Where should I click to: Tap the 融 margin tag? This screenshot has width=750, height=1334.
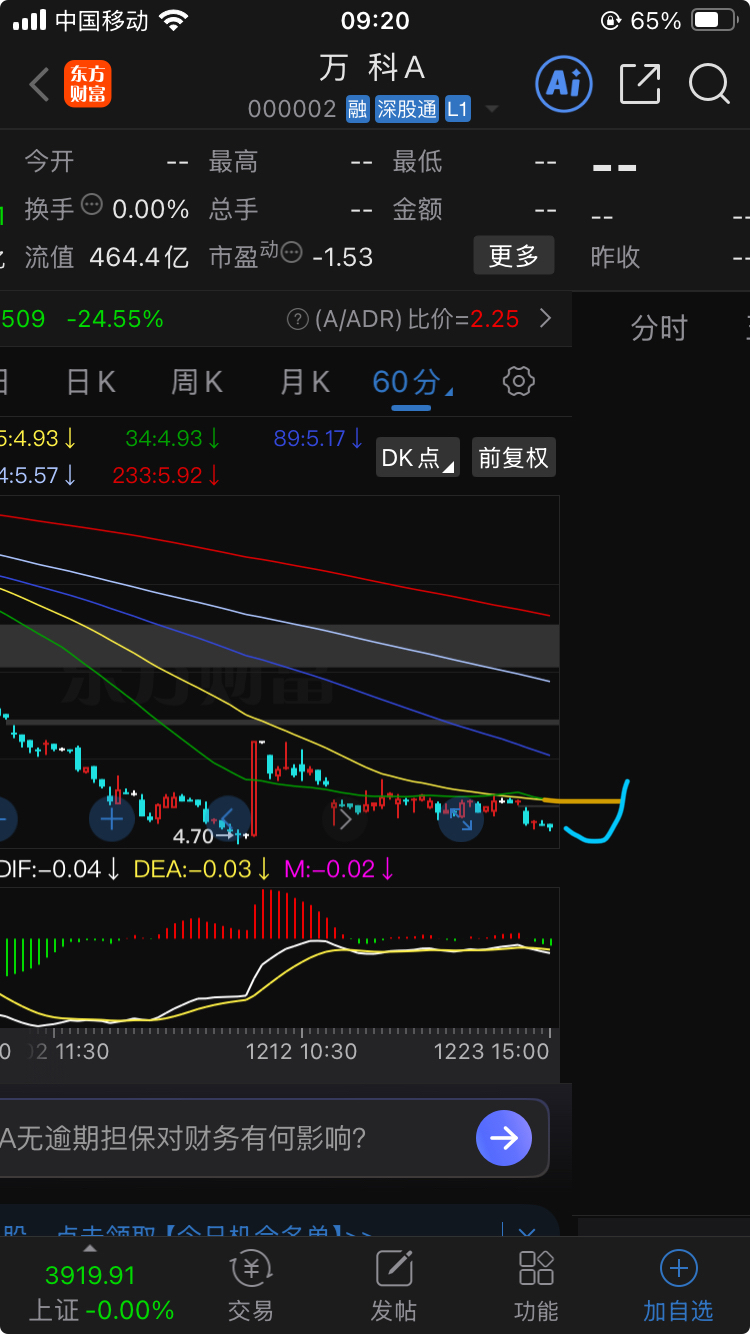[358, 109]
